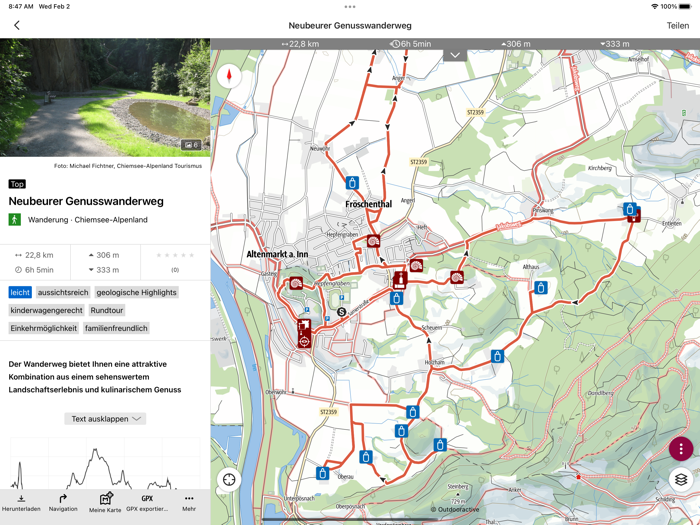The image size is (700, 525).
Task: Select the leicht difficulty tag
Action: click(x=20, y=292)
